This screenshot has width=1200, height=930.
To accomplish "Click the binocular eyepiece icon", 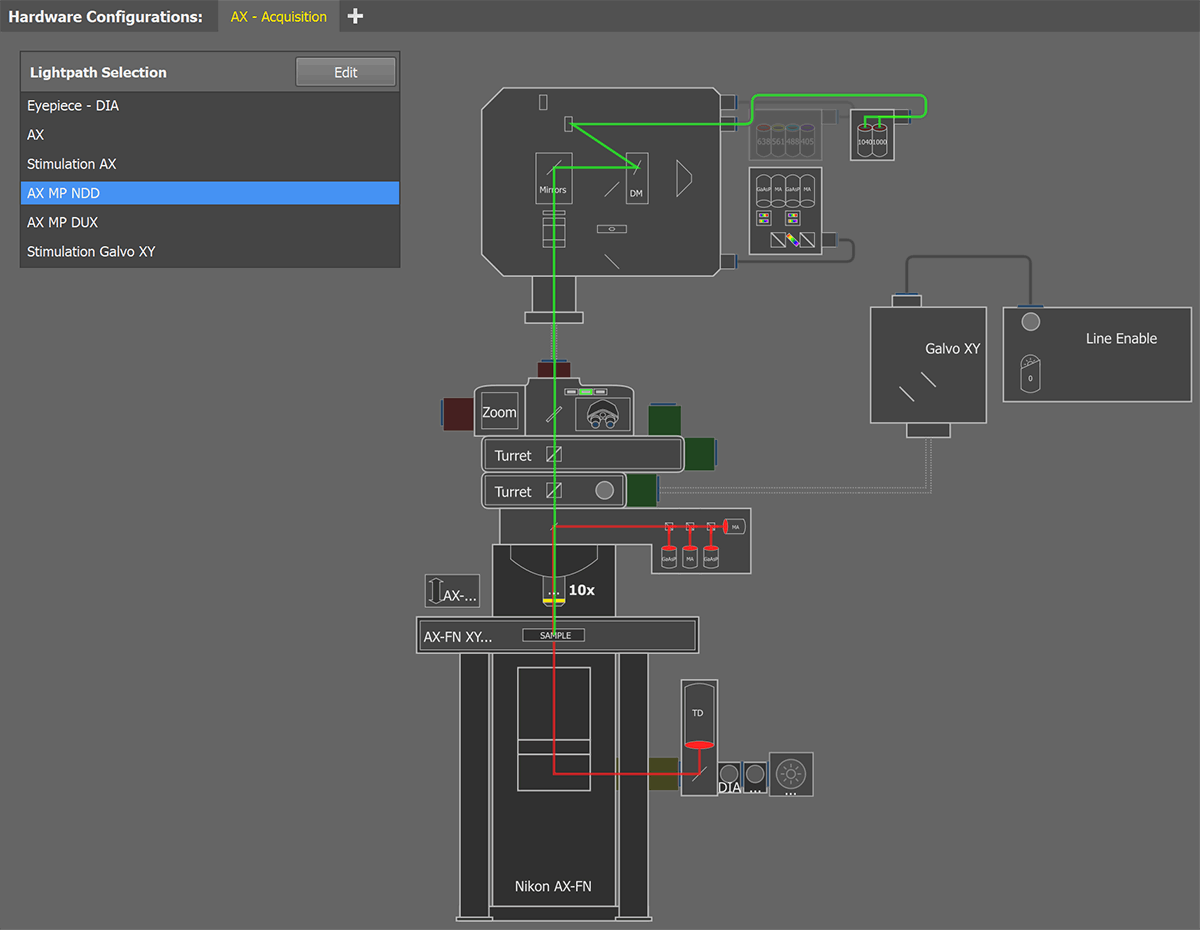I will tap(602, 414).
